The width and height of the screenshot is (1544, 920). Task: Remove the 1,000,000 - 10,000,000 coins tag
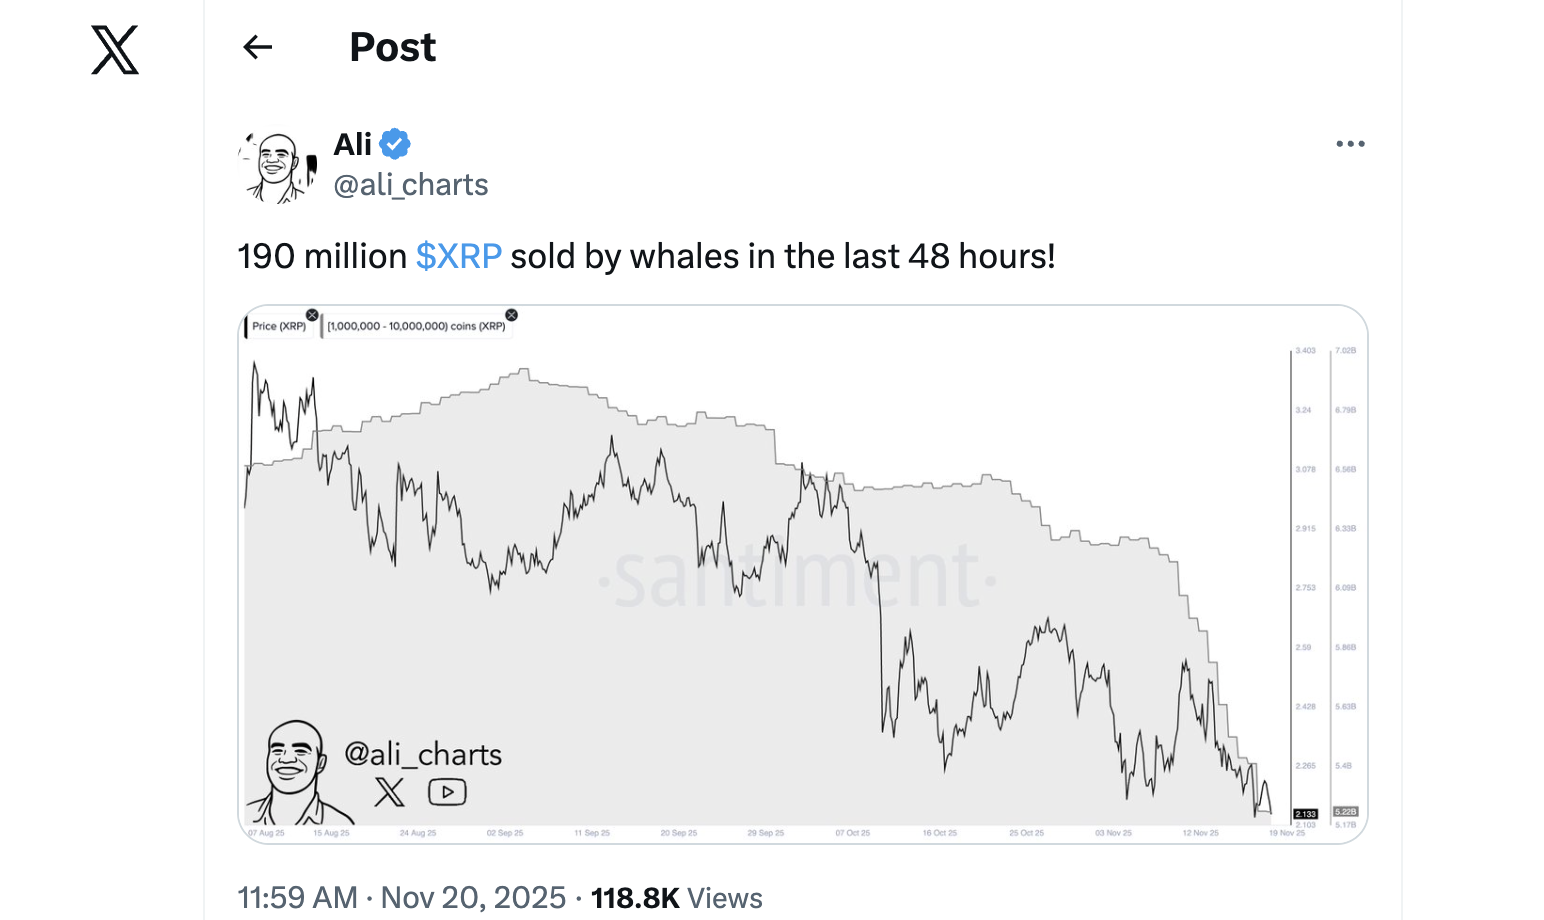pyautogui.click(x=512, y=315)
